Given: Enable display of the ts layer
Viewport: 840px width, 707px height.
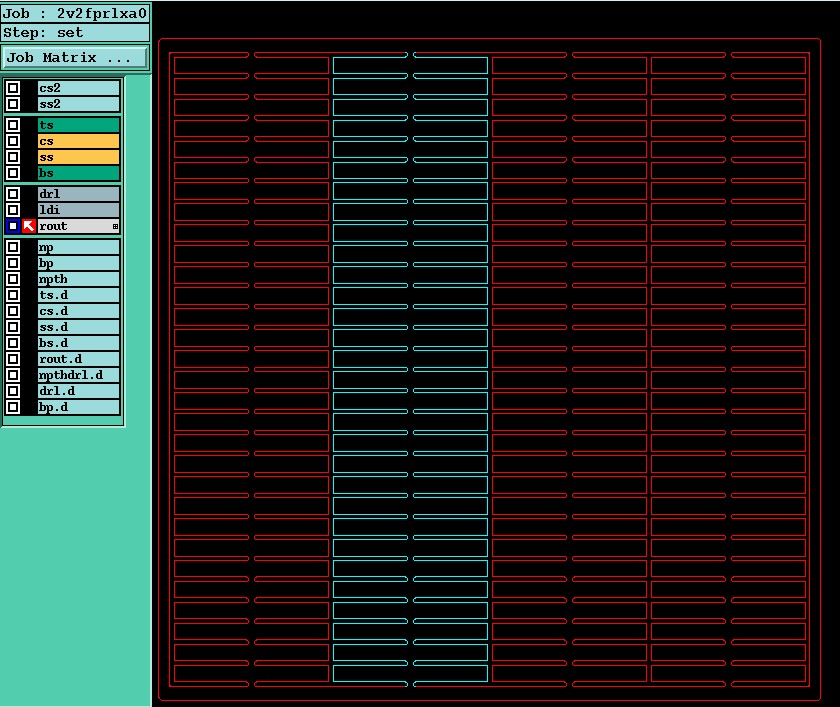Looking at the screenshot, I should (13, 125).
